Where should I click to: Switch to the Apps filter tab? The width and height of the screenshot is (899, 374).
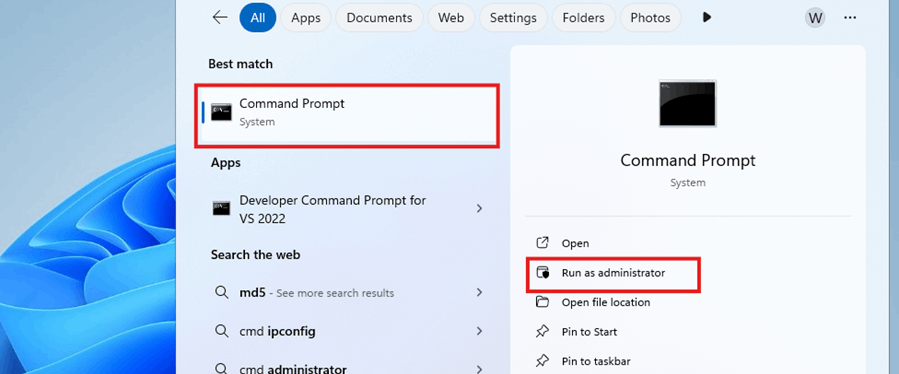(x=306, y=18)
